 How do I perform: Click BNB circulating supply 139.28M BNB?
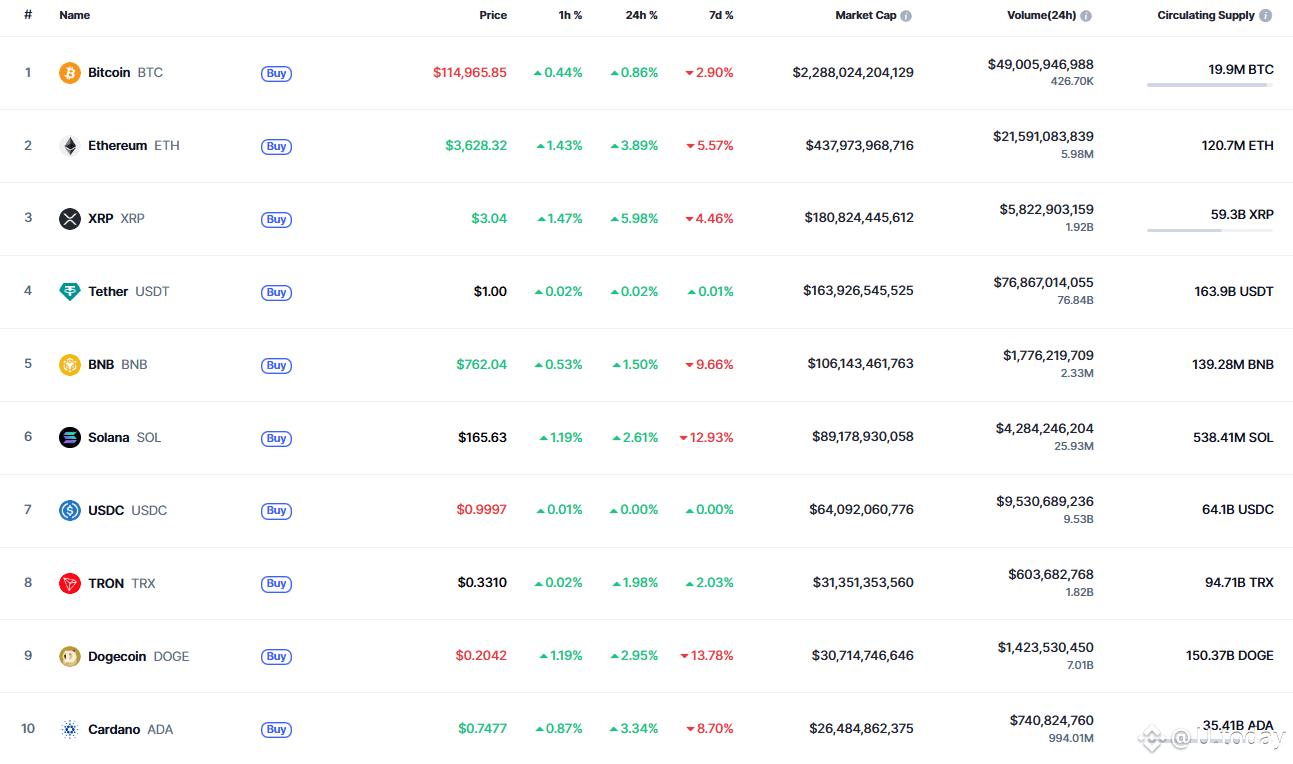1233,365
